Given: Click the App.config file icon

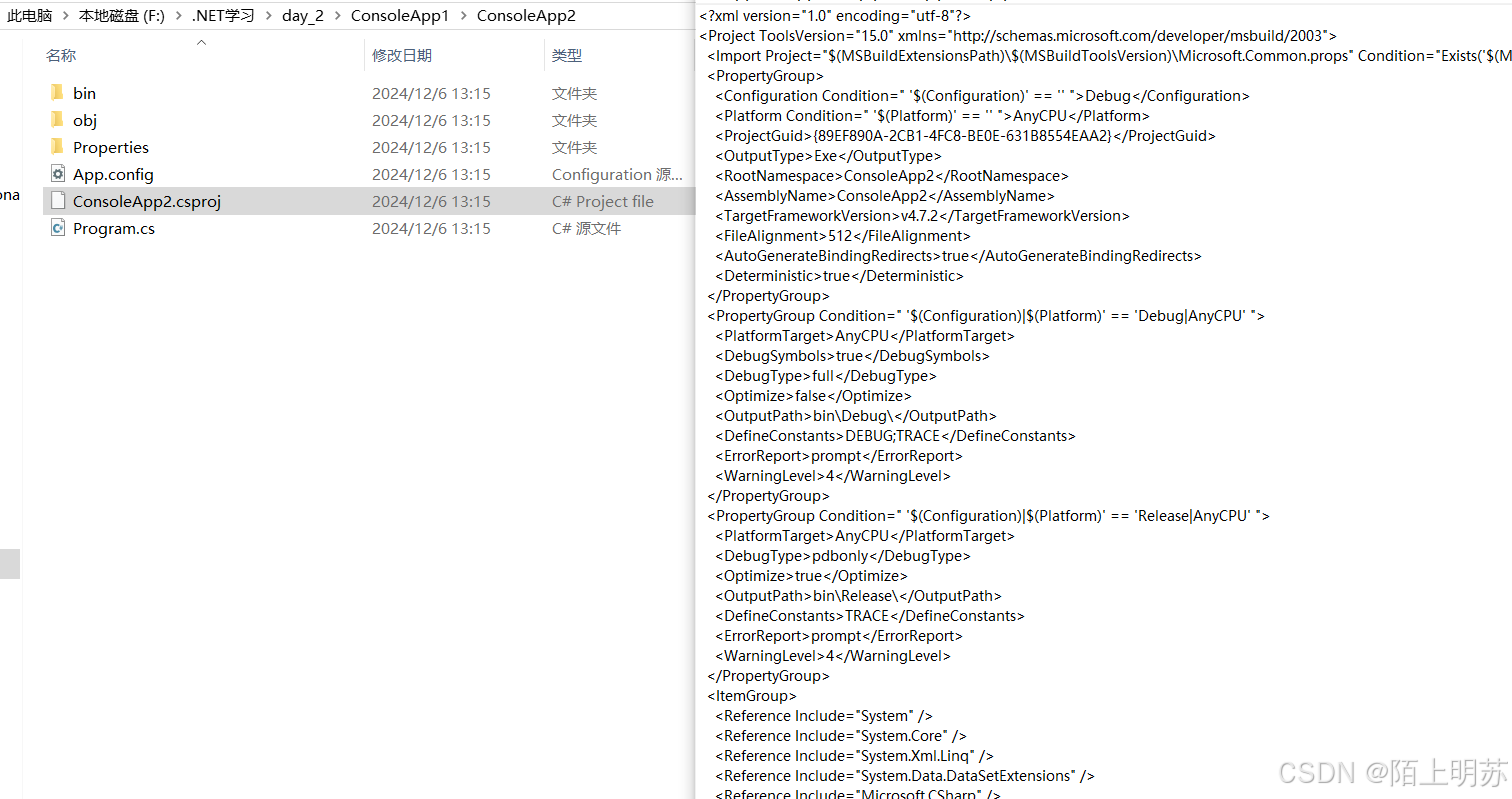Looking at the screenshot, I should pos(57,174).
